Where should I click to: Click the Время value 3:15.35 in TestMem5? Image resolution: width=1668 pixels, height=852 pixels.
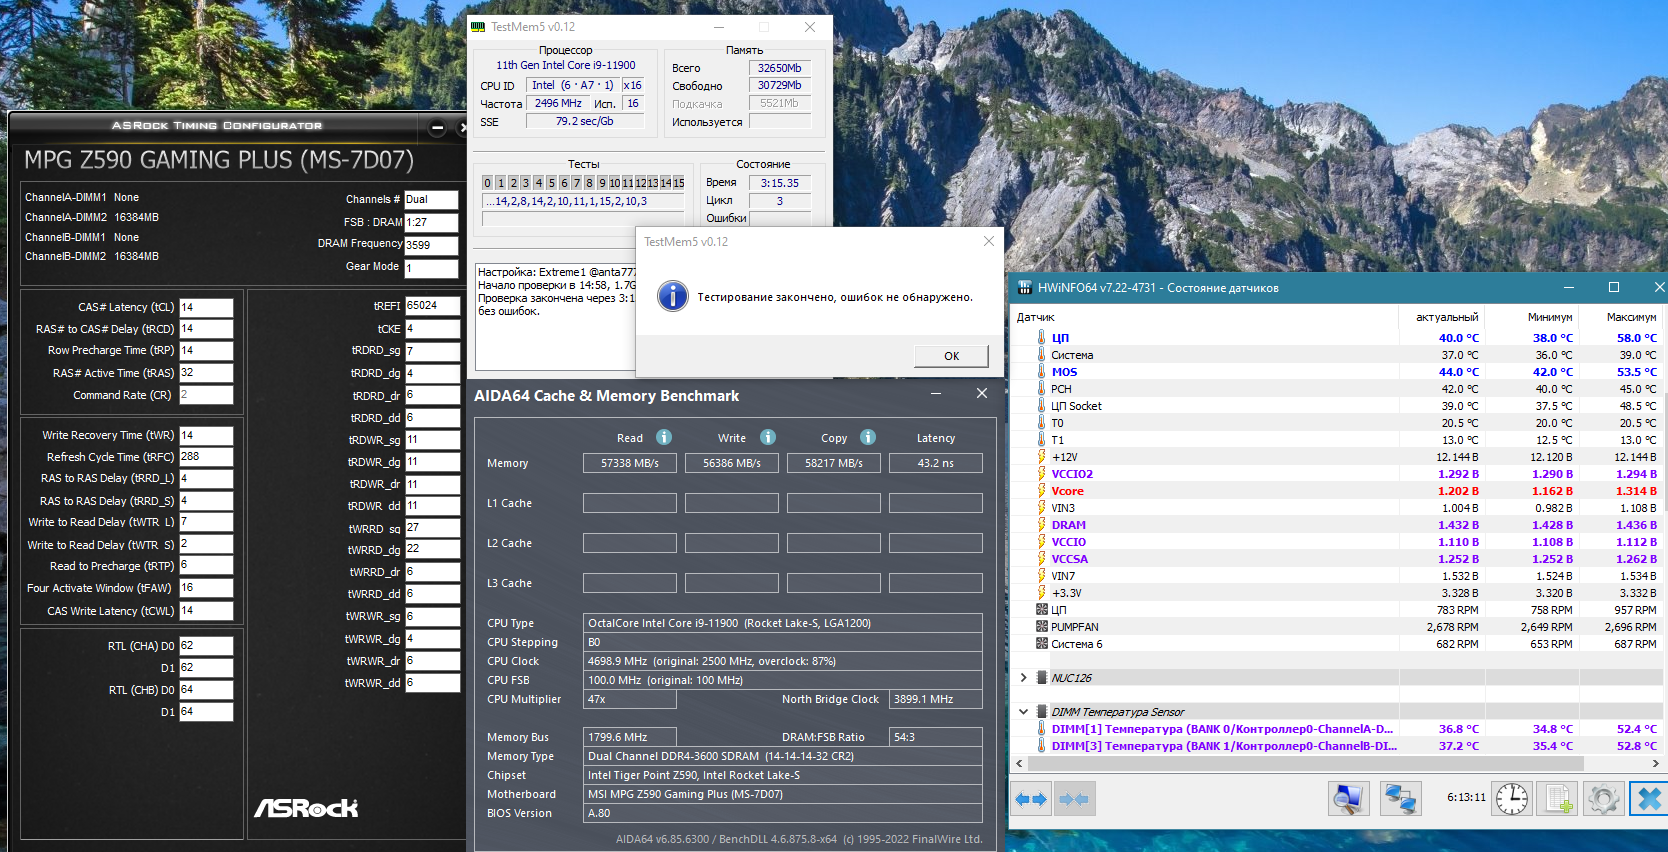[x=779, y=183]
